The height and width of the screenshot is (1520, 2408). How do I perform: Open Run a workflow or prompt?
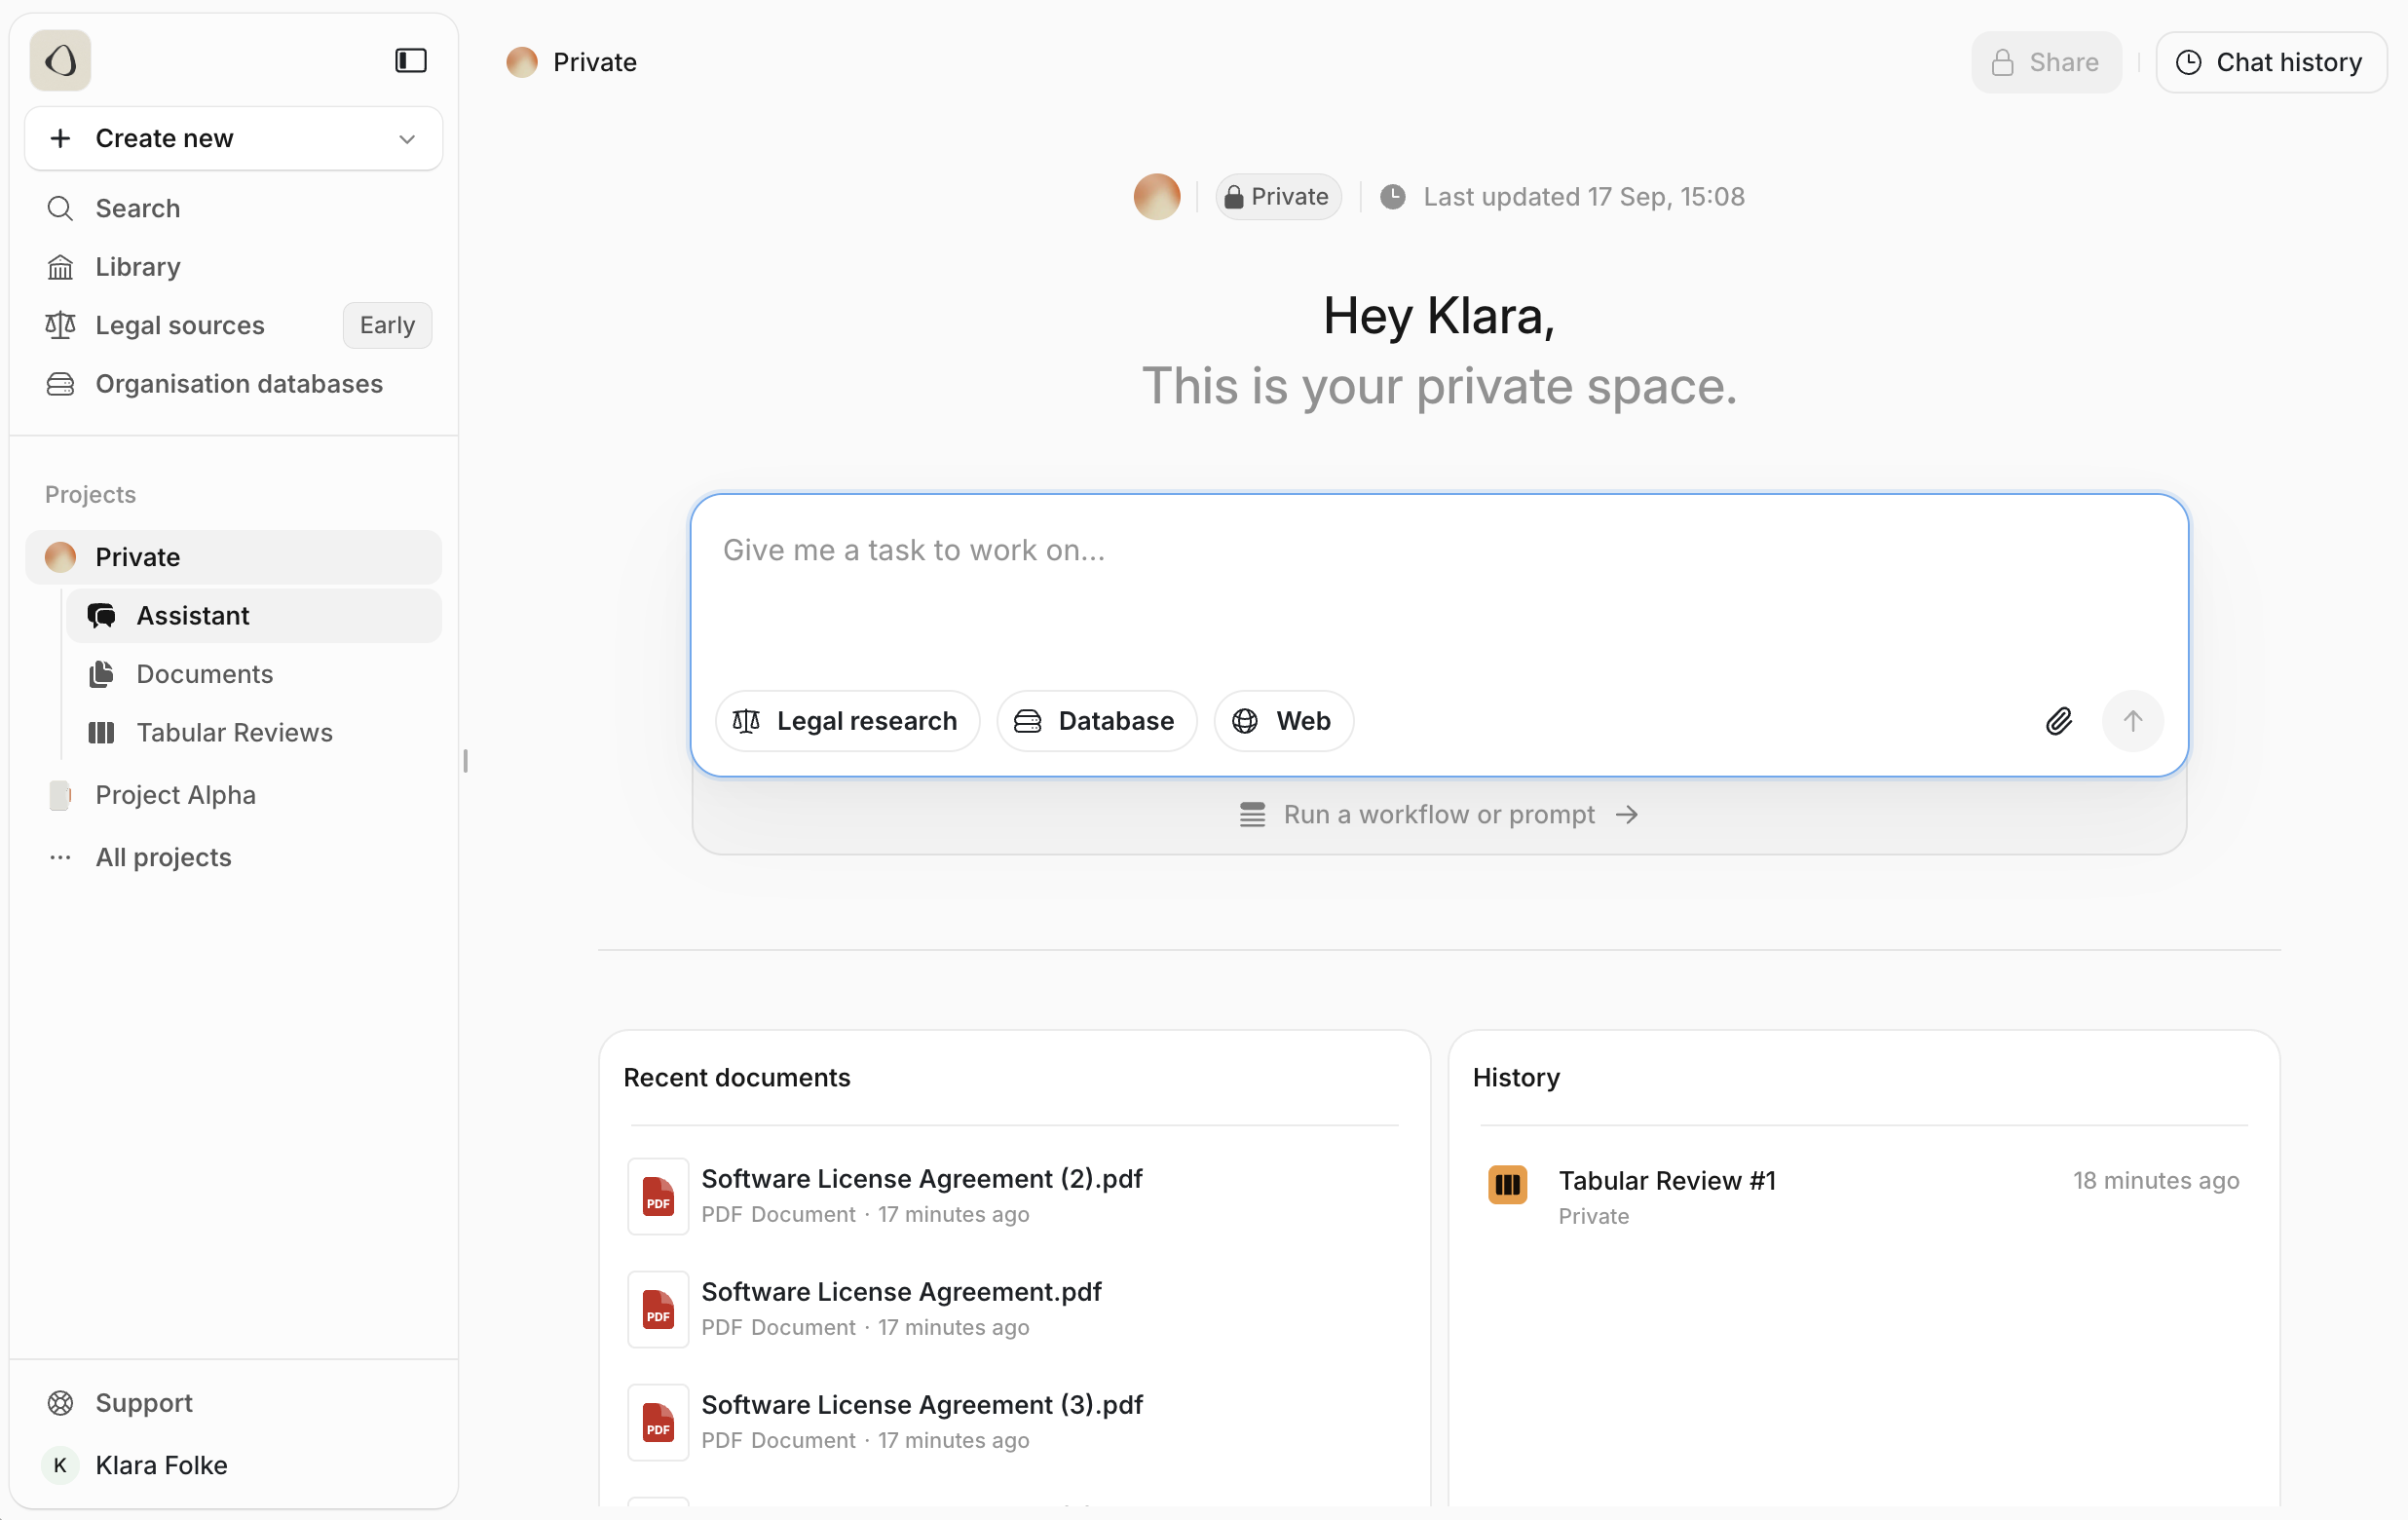(x=1438, y=815)
